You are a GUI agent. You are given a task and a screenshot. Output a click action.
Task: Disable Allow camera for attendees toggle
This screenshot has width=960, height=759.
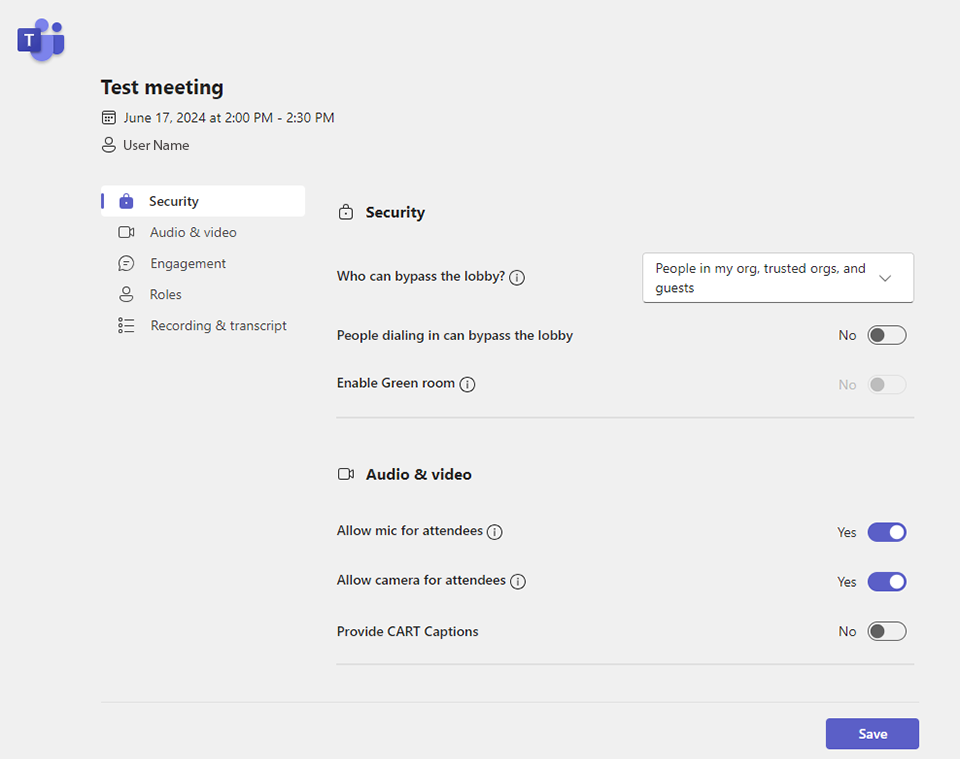coord(886,581)
